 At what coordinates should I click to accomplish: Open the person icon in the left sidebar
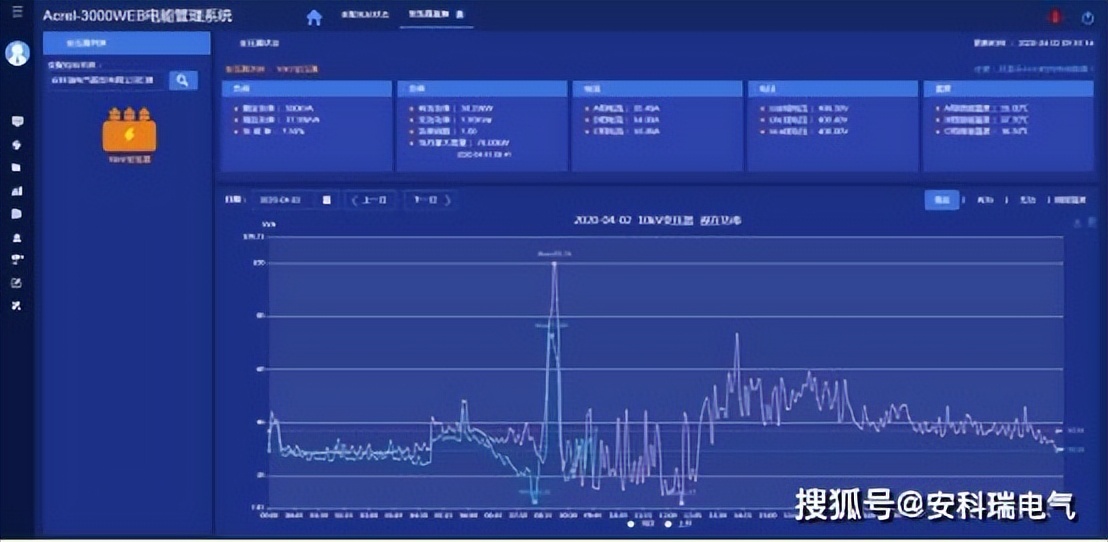18,237
